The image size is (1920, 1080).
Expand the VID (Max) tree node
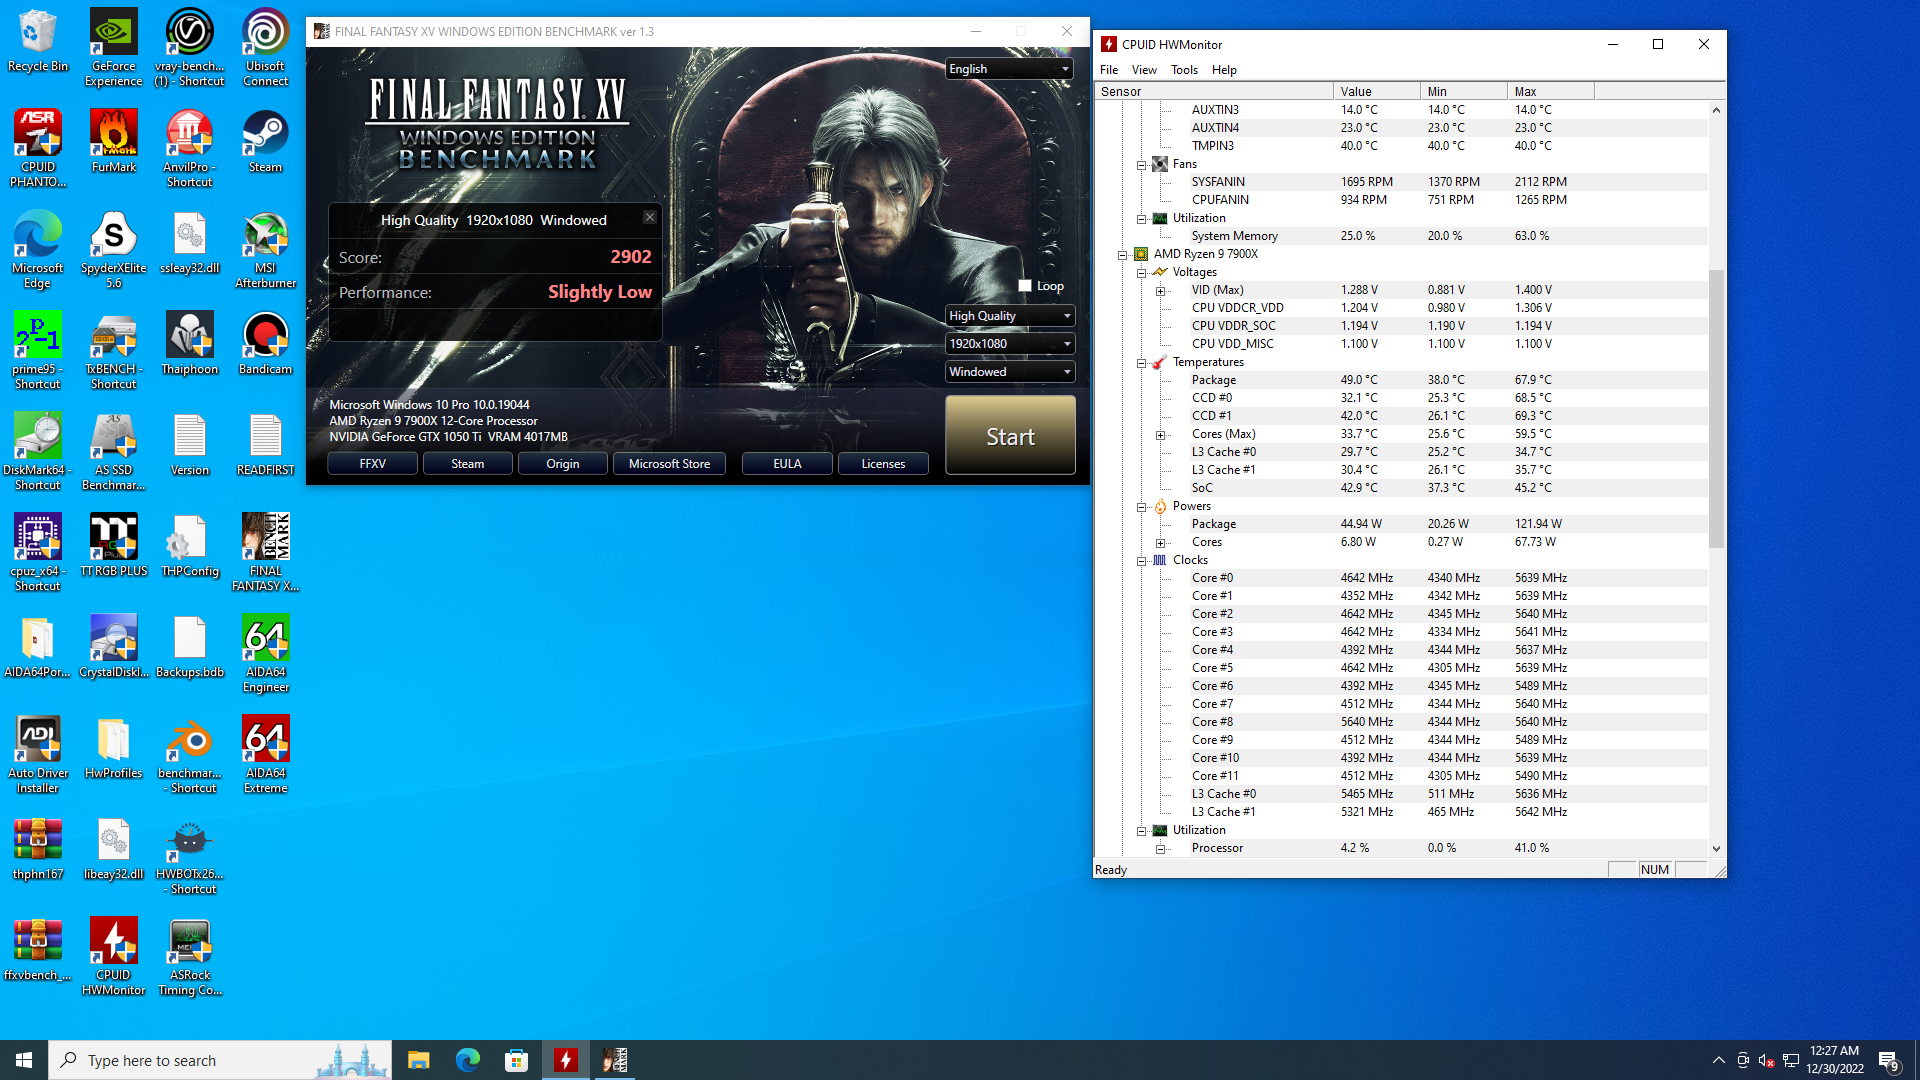(x=1160, y=291)
